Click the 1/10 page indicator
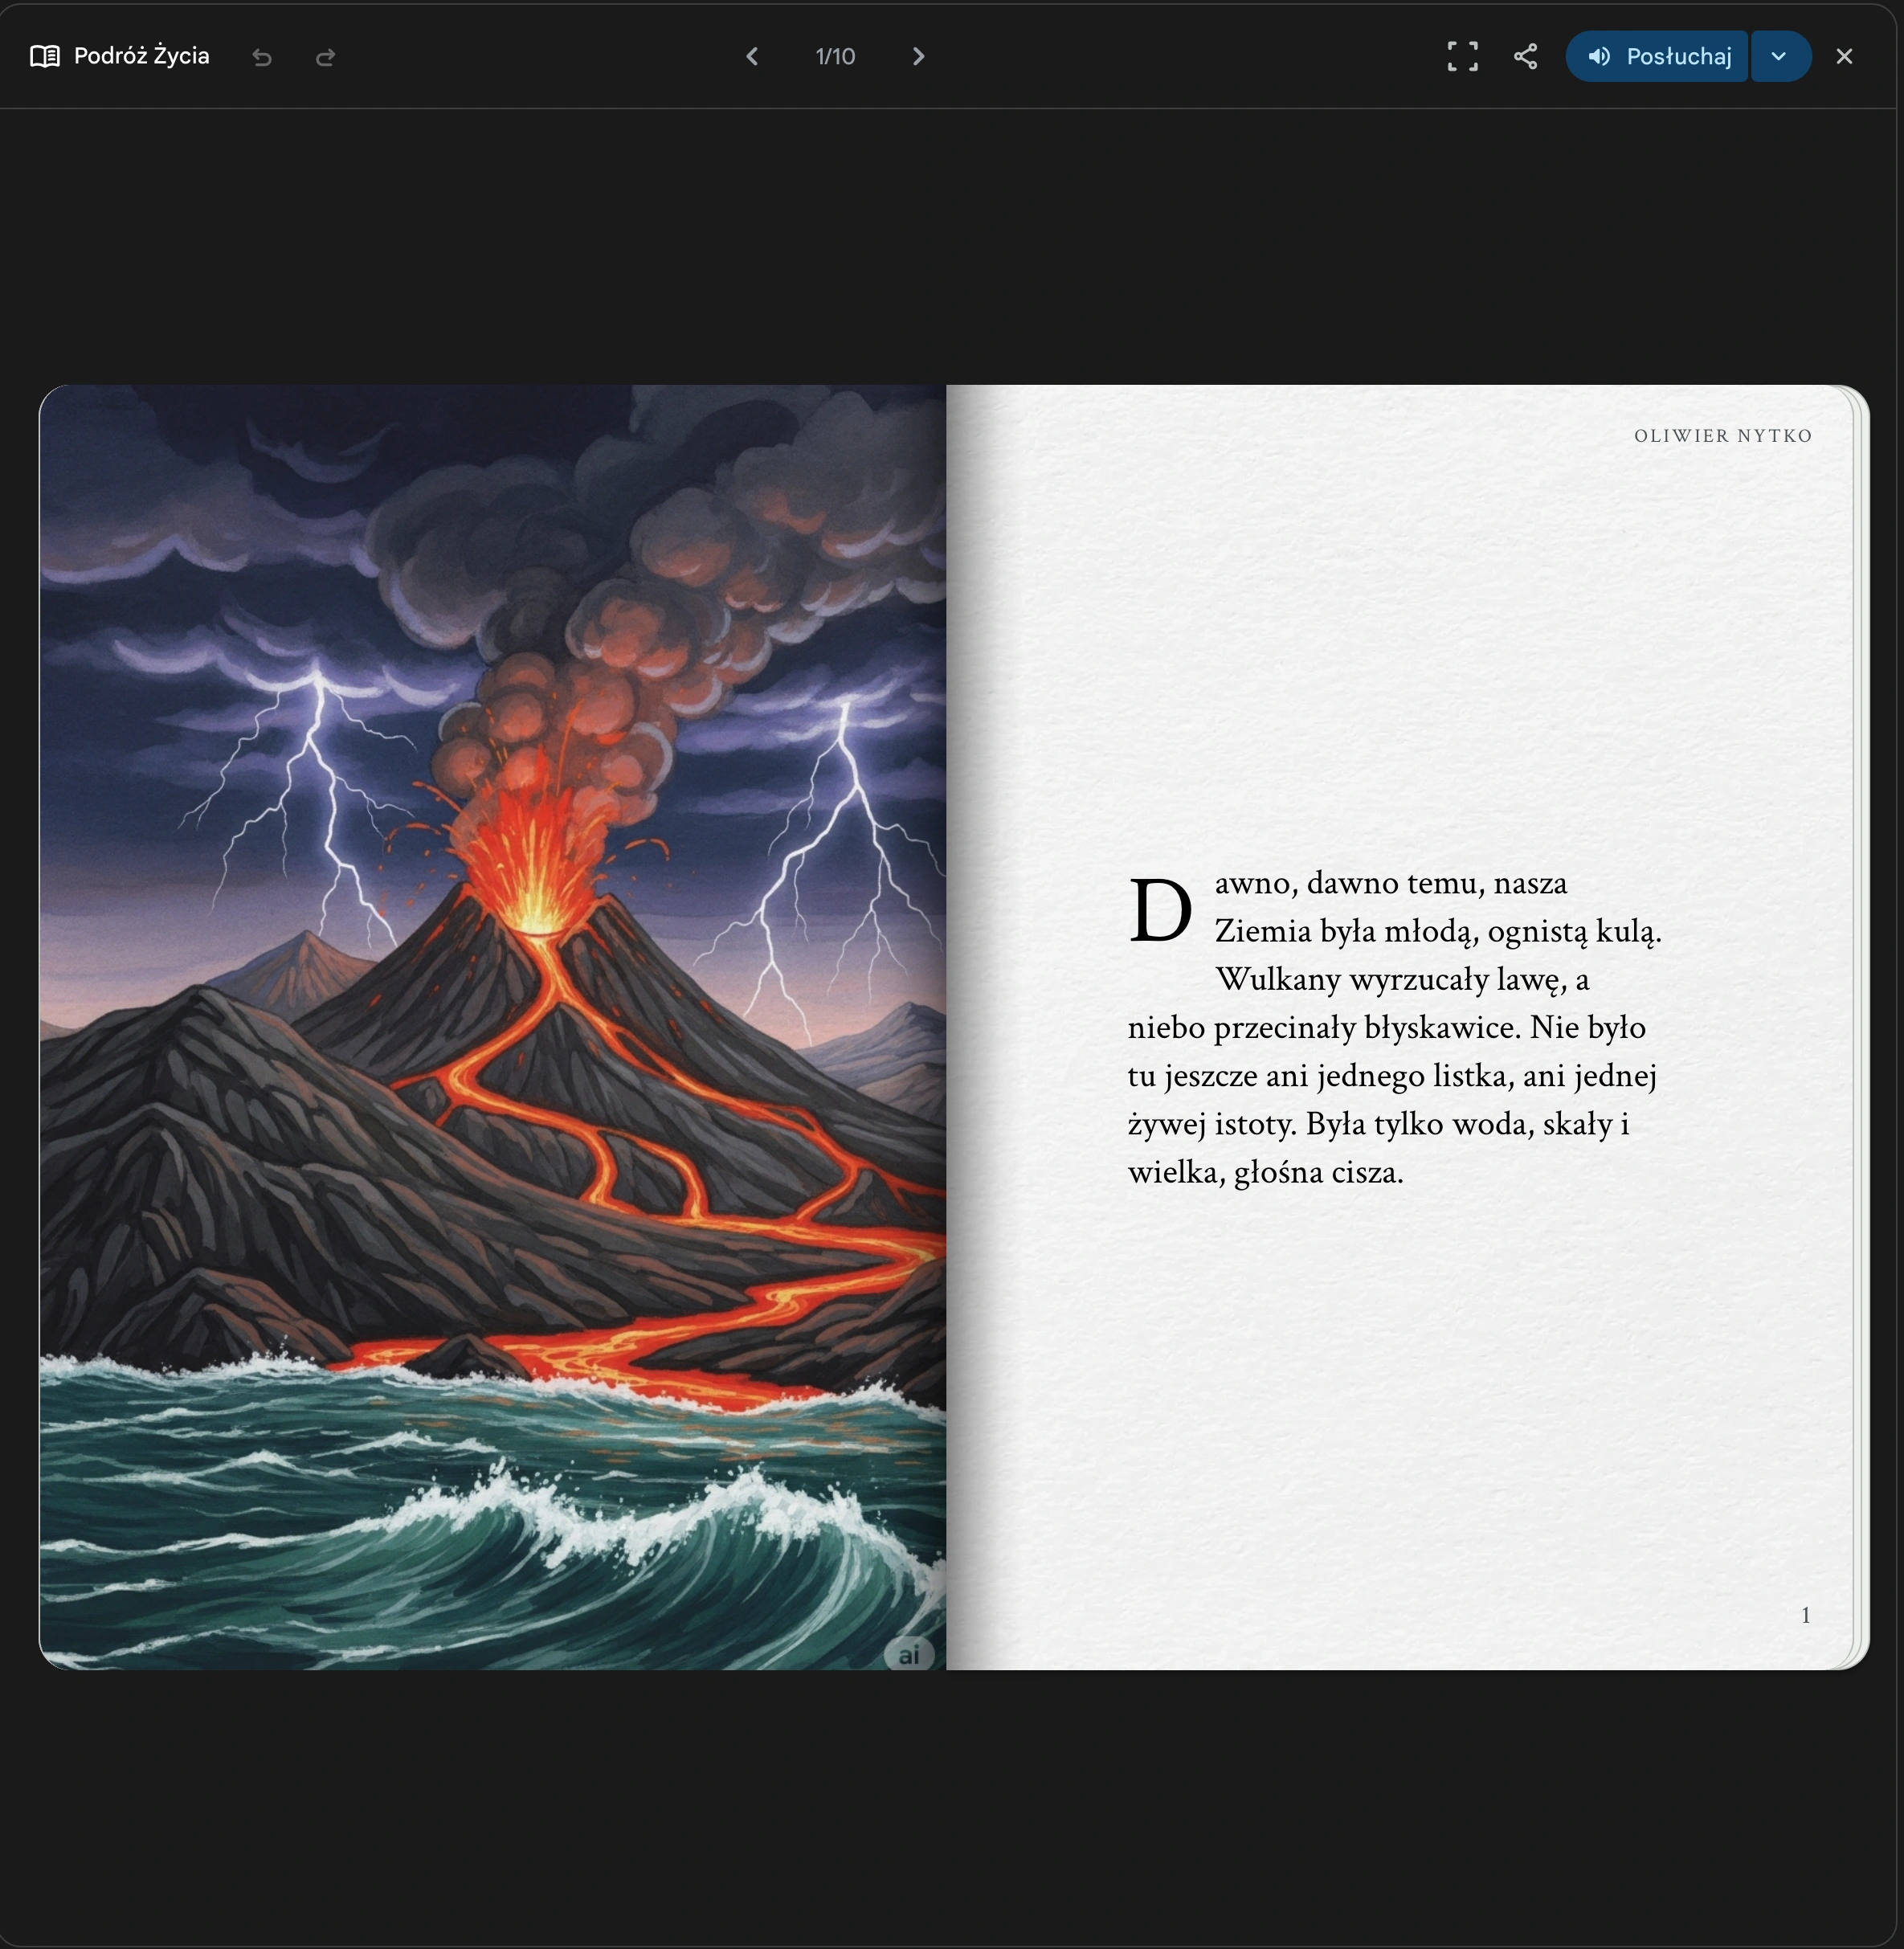Image resolution: width=1904 pixels, height=1949 pixels. 835,56
